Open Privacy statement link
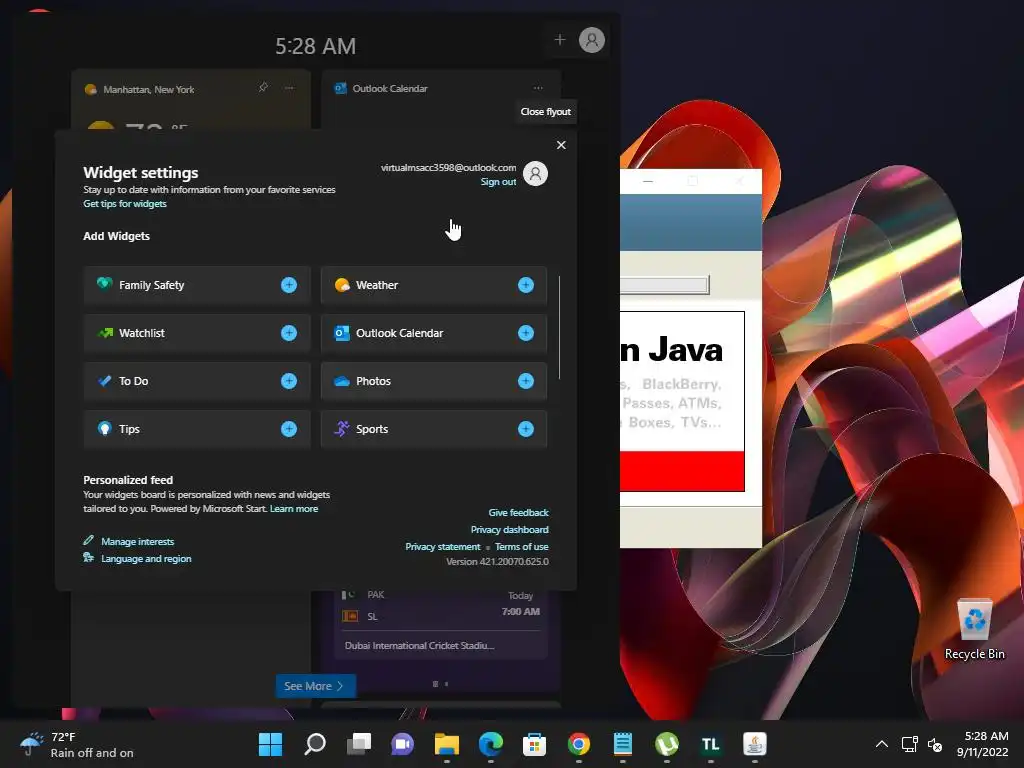 443,547
